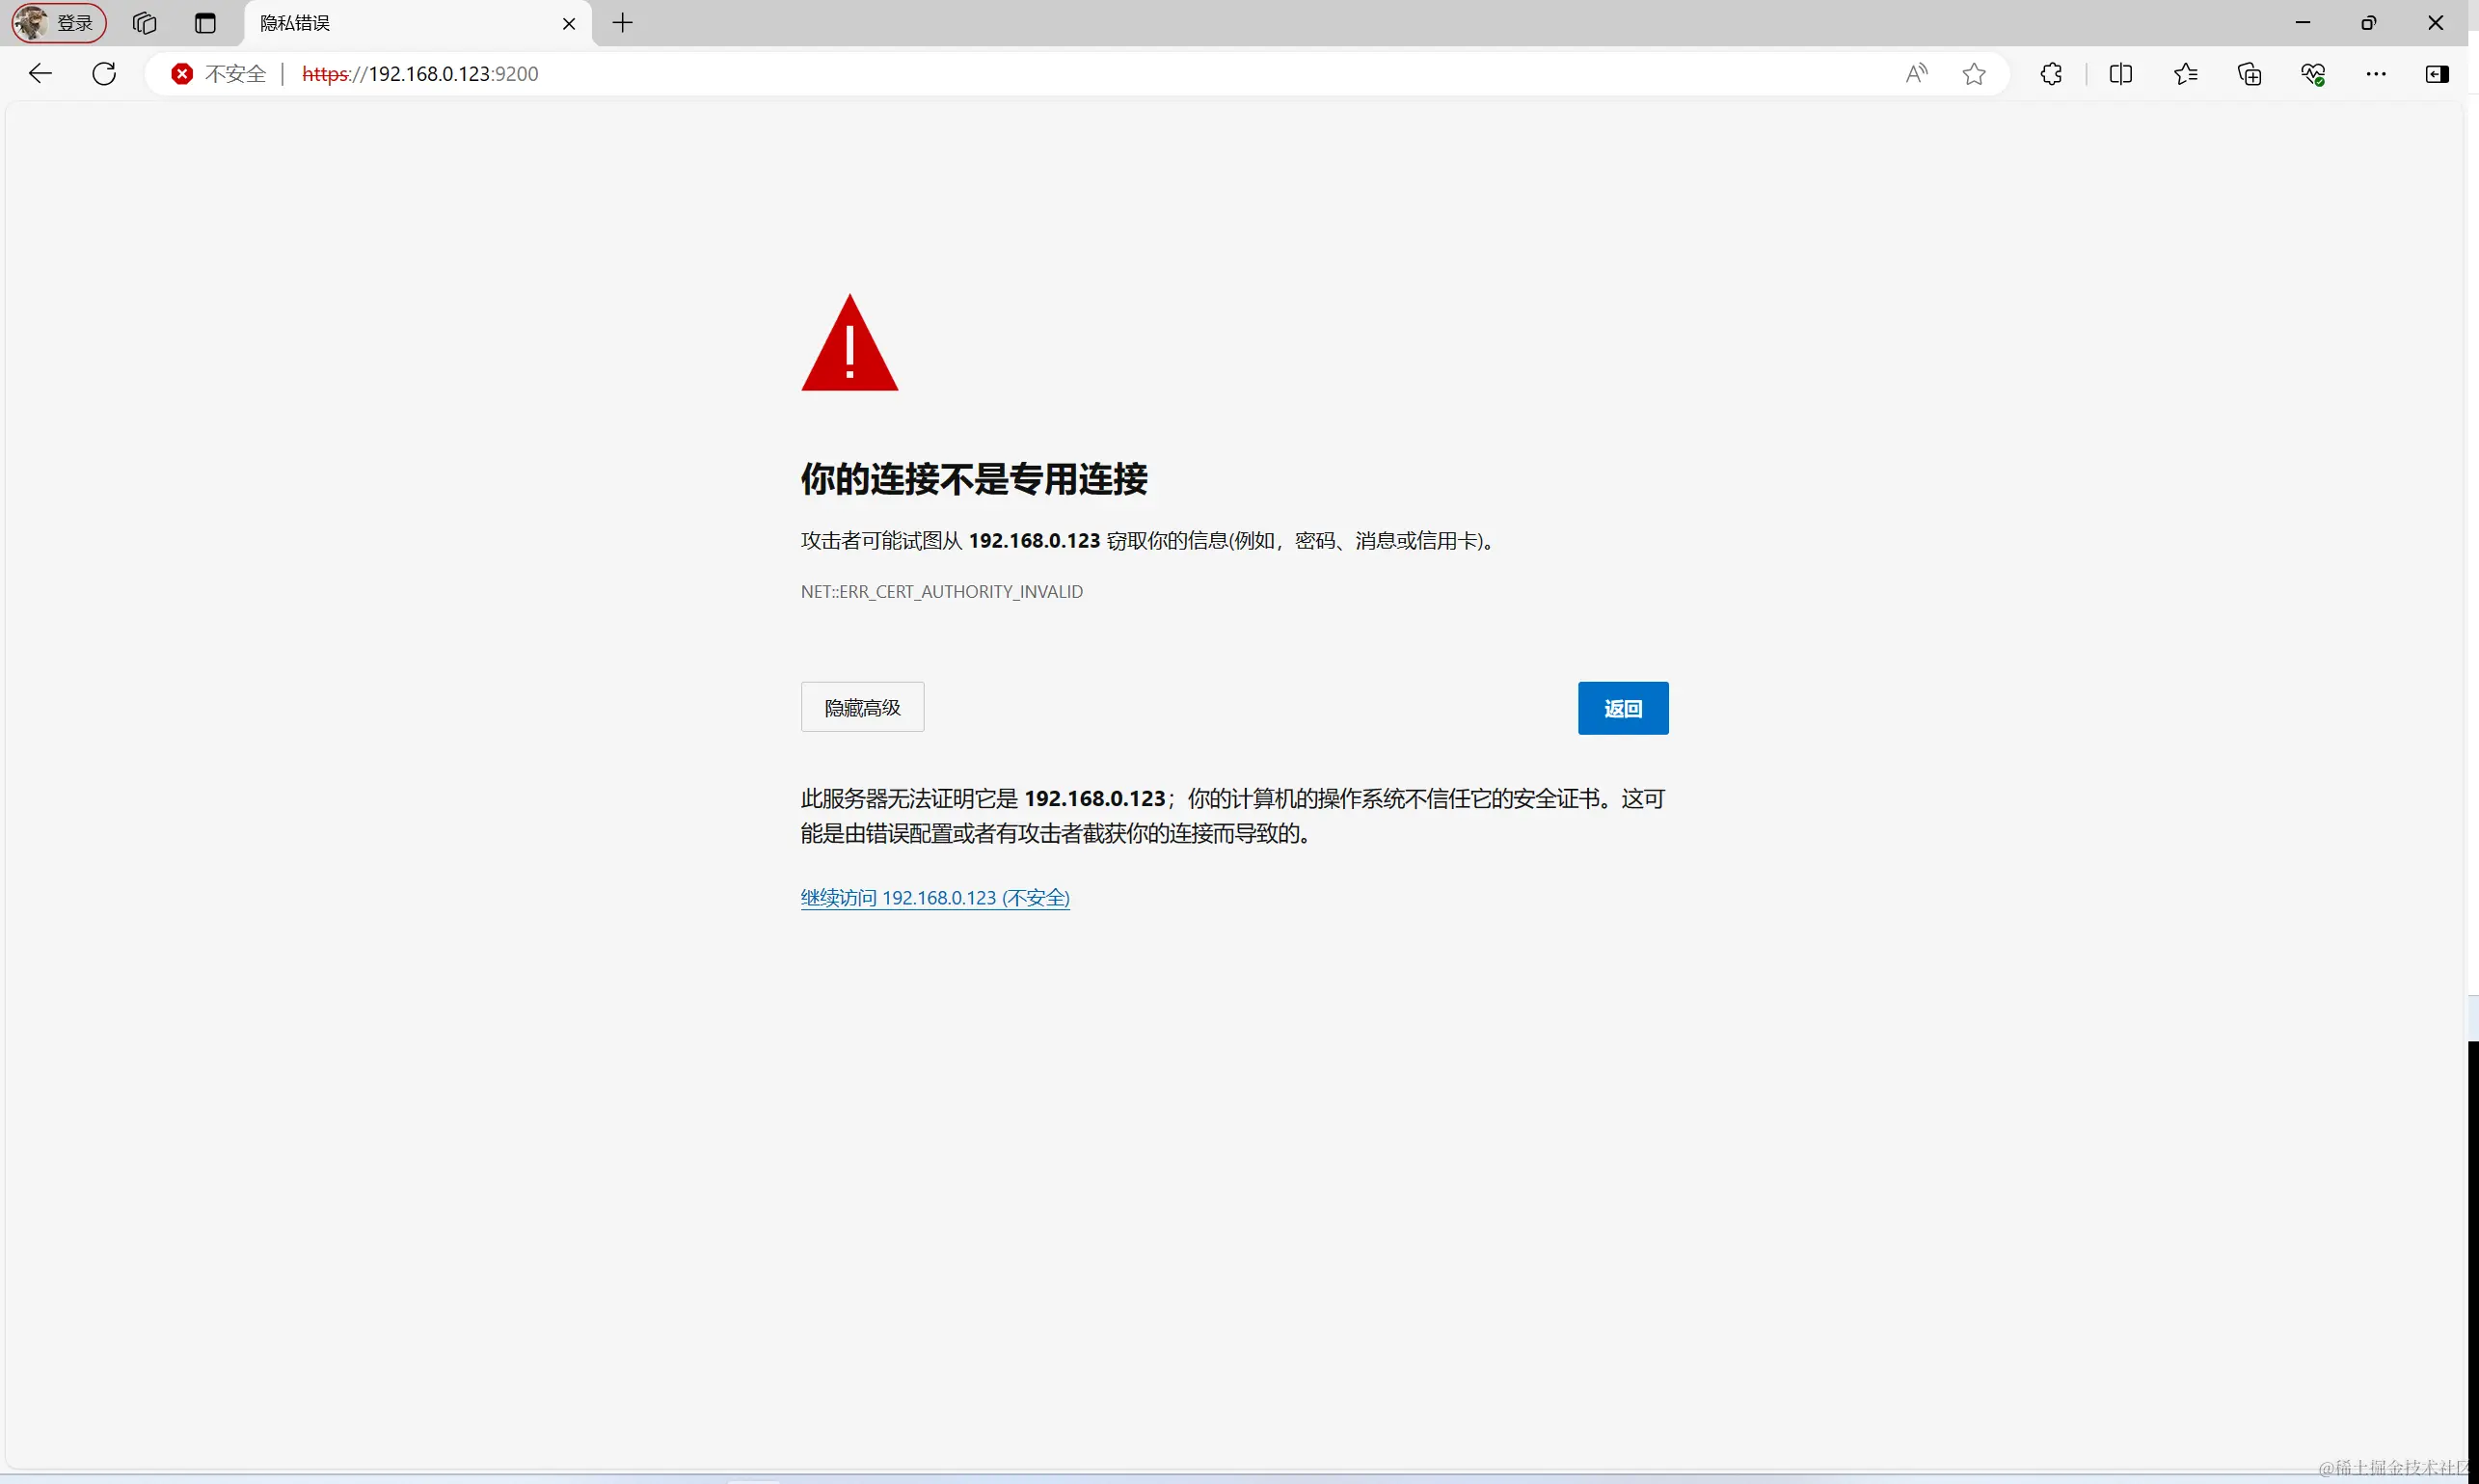Viewport: 2479px width, 1484px height.
Task: Click the profile 登录 button
Action: pos(59,23)
